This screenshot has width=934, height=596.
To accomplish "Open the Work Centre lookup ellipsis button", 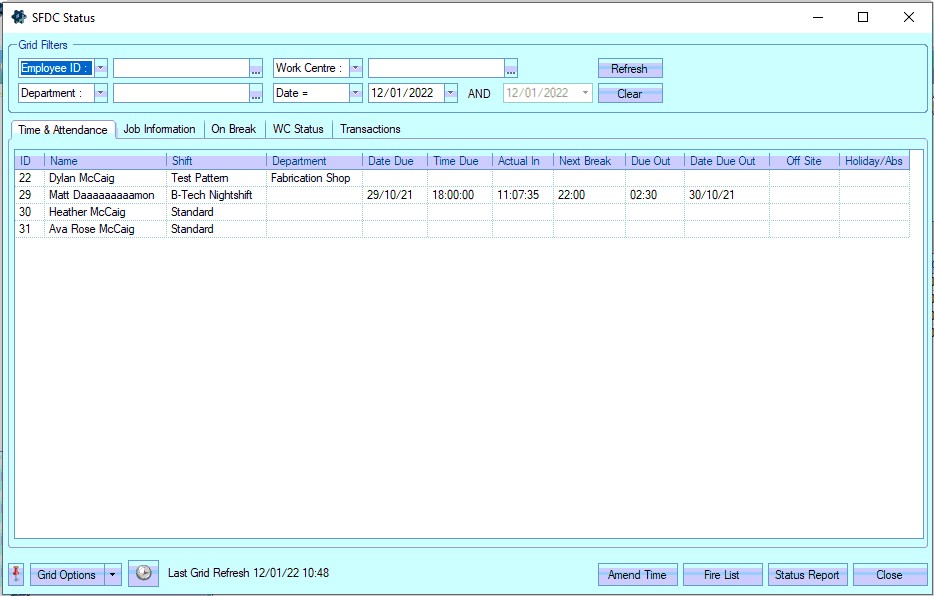I will click(x=511, y=68).
